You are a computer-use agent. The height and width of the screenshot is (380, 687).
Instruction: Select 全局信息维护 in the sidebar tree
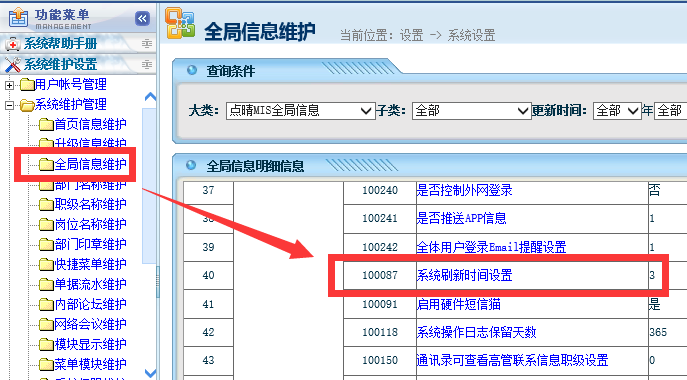(x=90, y=164)
